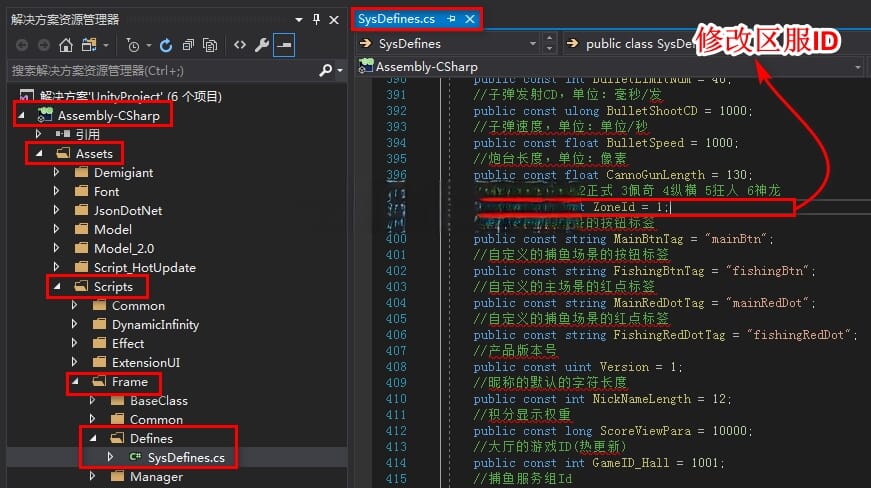
Task: Expand the Demigiant folder node
Action: [57, 172]
